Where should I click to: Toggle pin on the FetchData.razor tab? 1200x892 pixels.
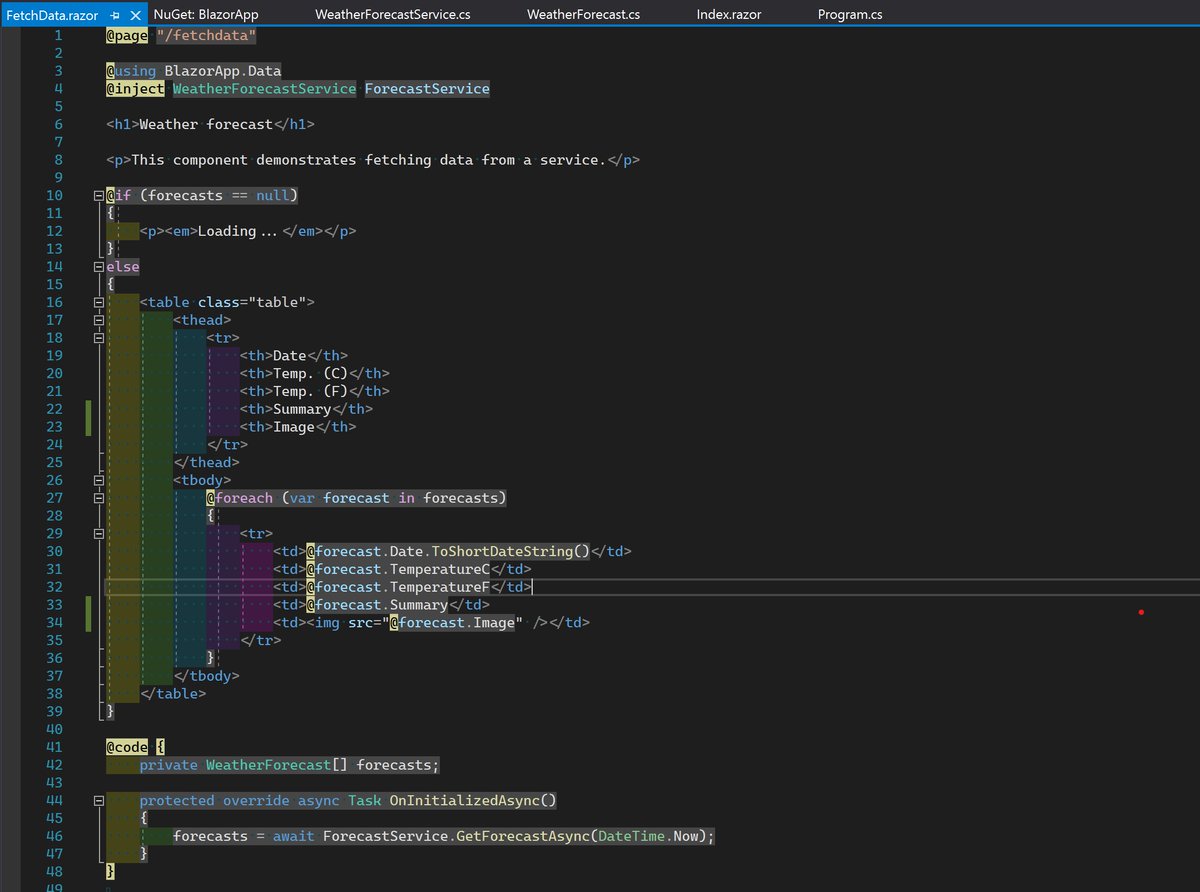[116, 16]
